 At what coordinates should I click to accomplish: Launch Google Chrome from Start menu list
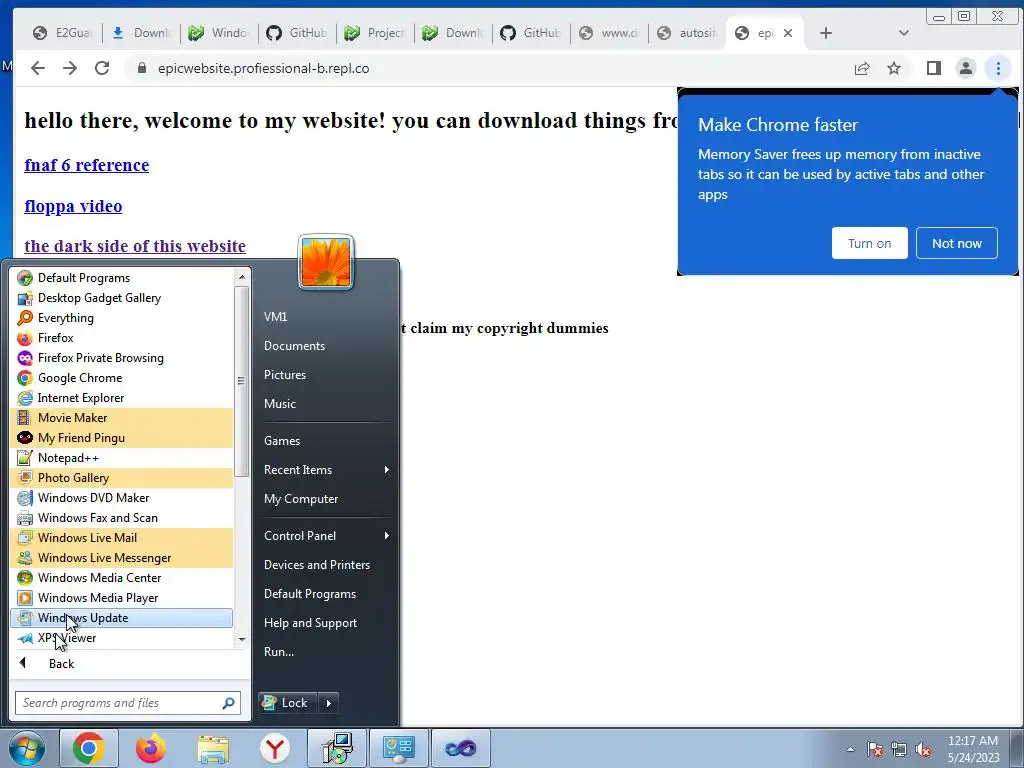(x=121, y=377)
